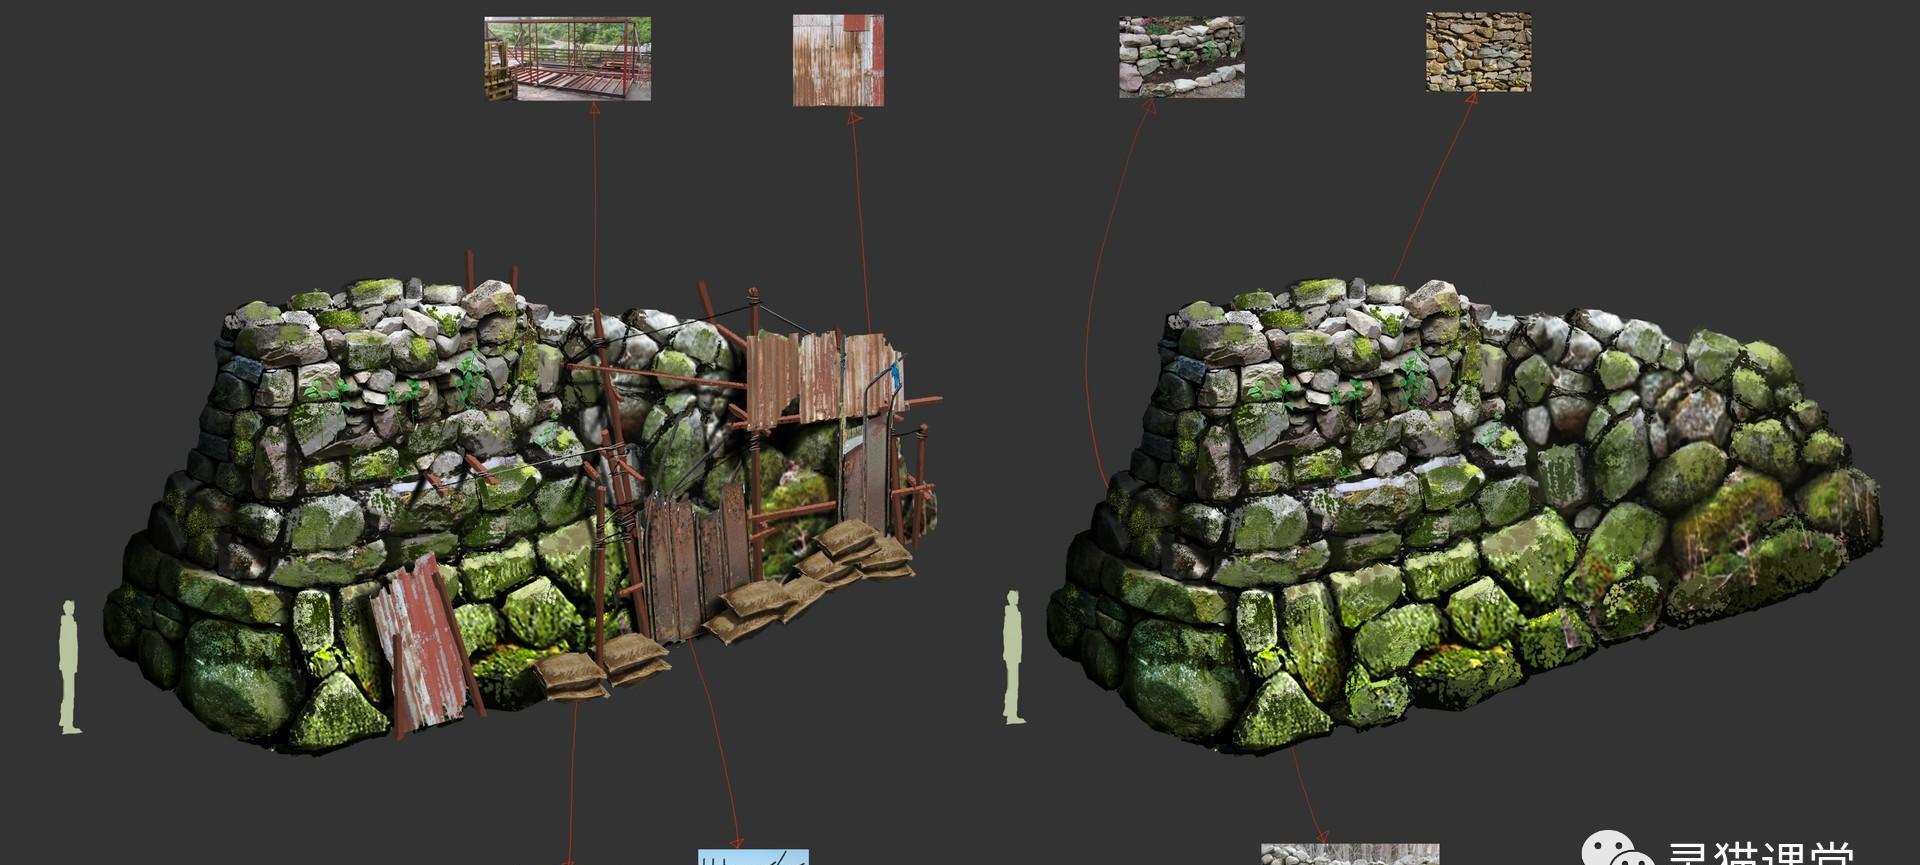1920x865 pixels.
Task: Click the plain mossy stone wall artwork
Action: [1465, 515]
